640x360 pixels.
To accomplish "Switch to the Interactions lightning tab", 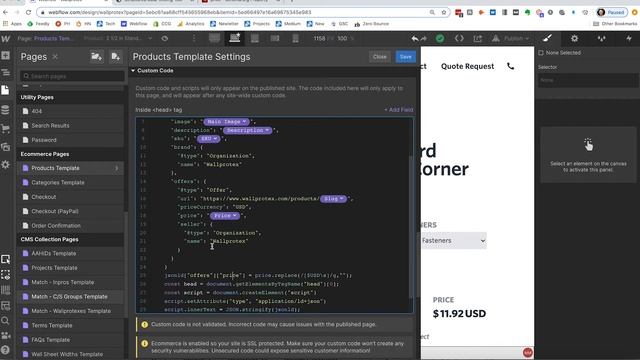I will coord(629,38).
